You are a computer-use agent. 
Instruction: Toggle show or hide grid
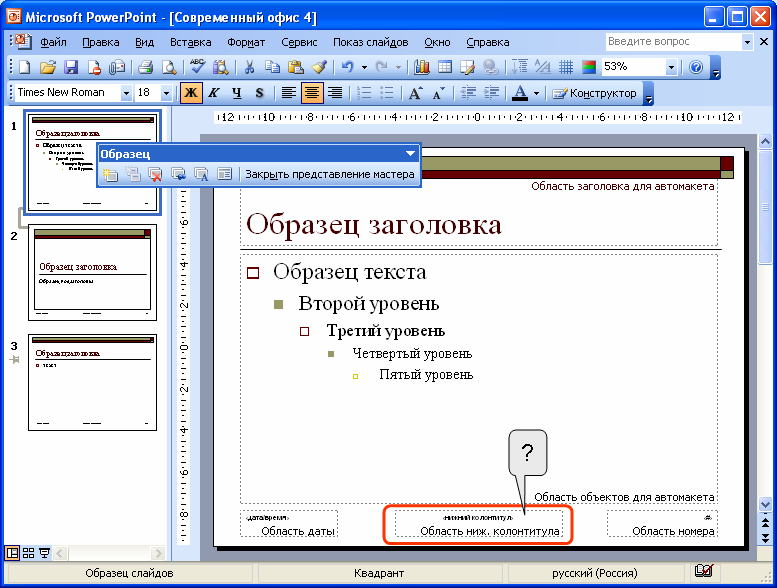click(566, 67)
